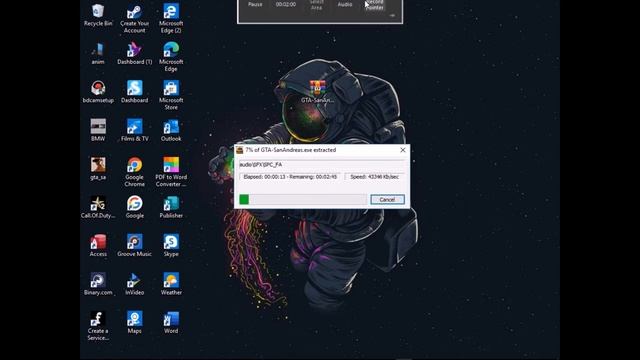Screen dimensions: 640x360
Task: Select the Weather desktop shortcut
Action: [171, 284]
